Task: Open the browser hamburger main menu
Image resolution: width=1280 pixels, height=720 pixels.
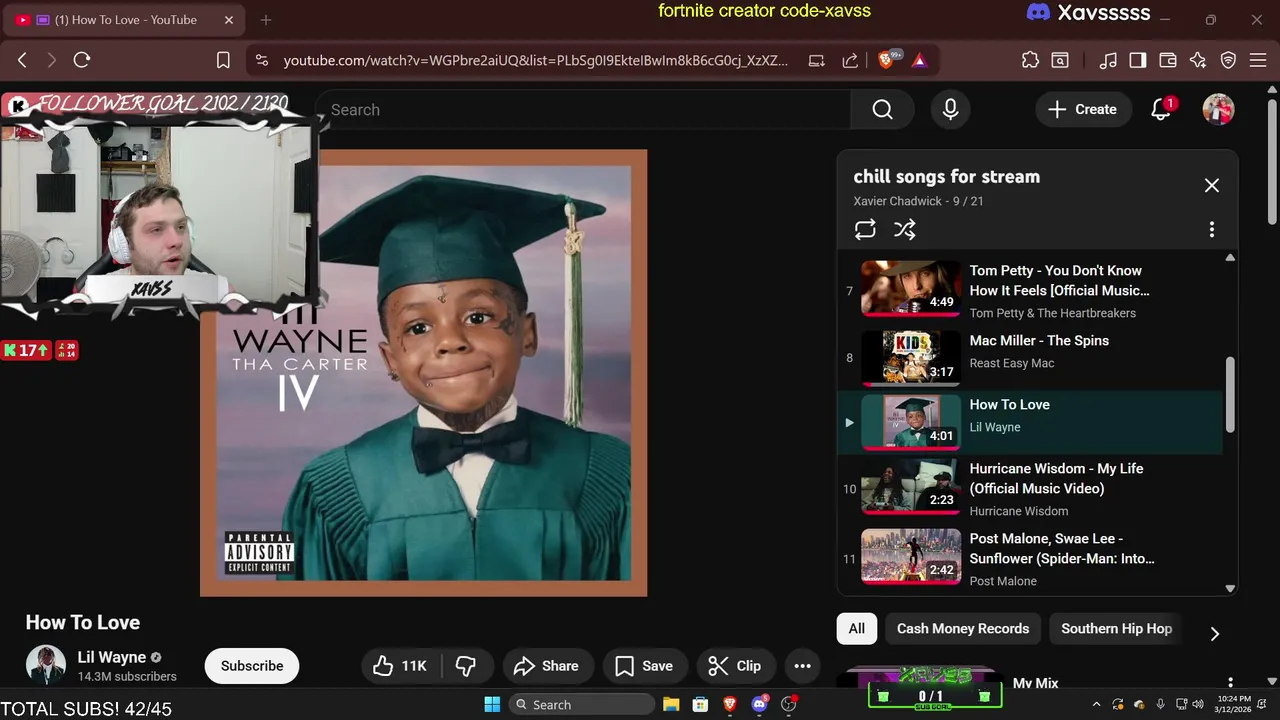Action: pyautogui.click(x=1257, y=60)
